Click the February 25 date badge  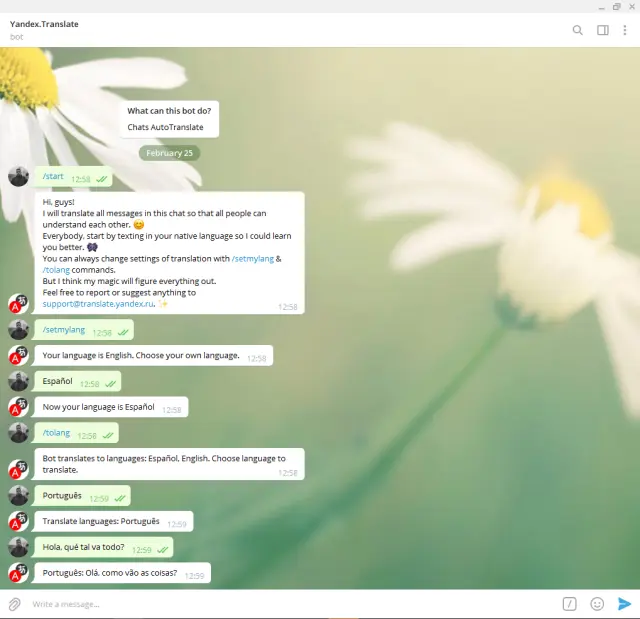(x=169, y=153)
